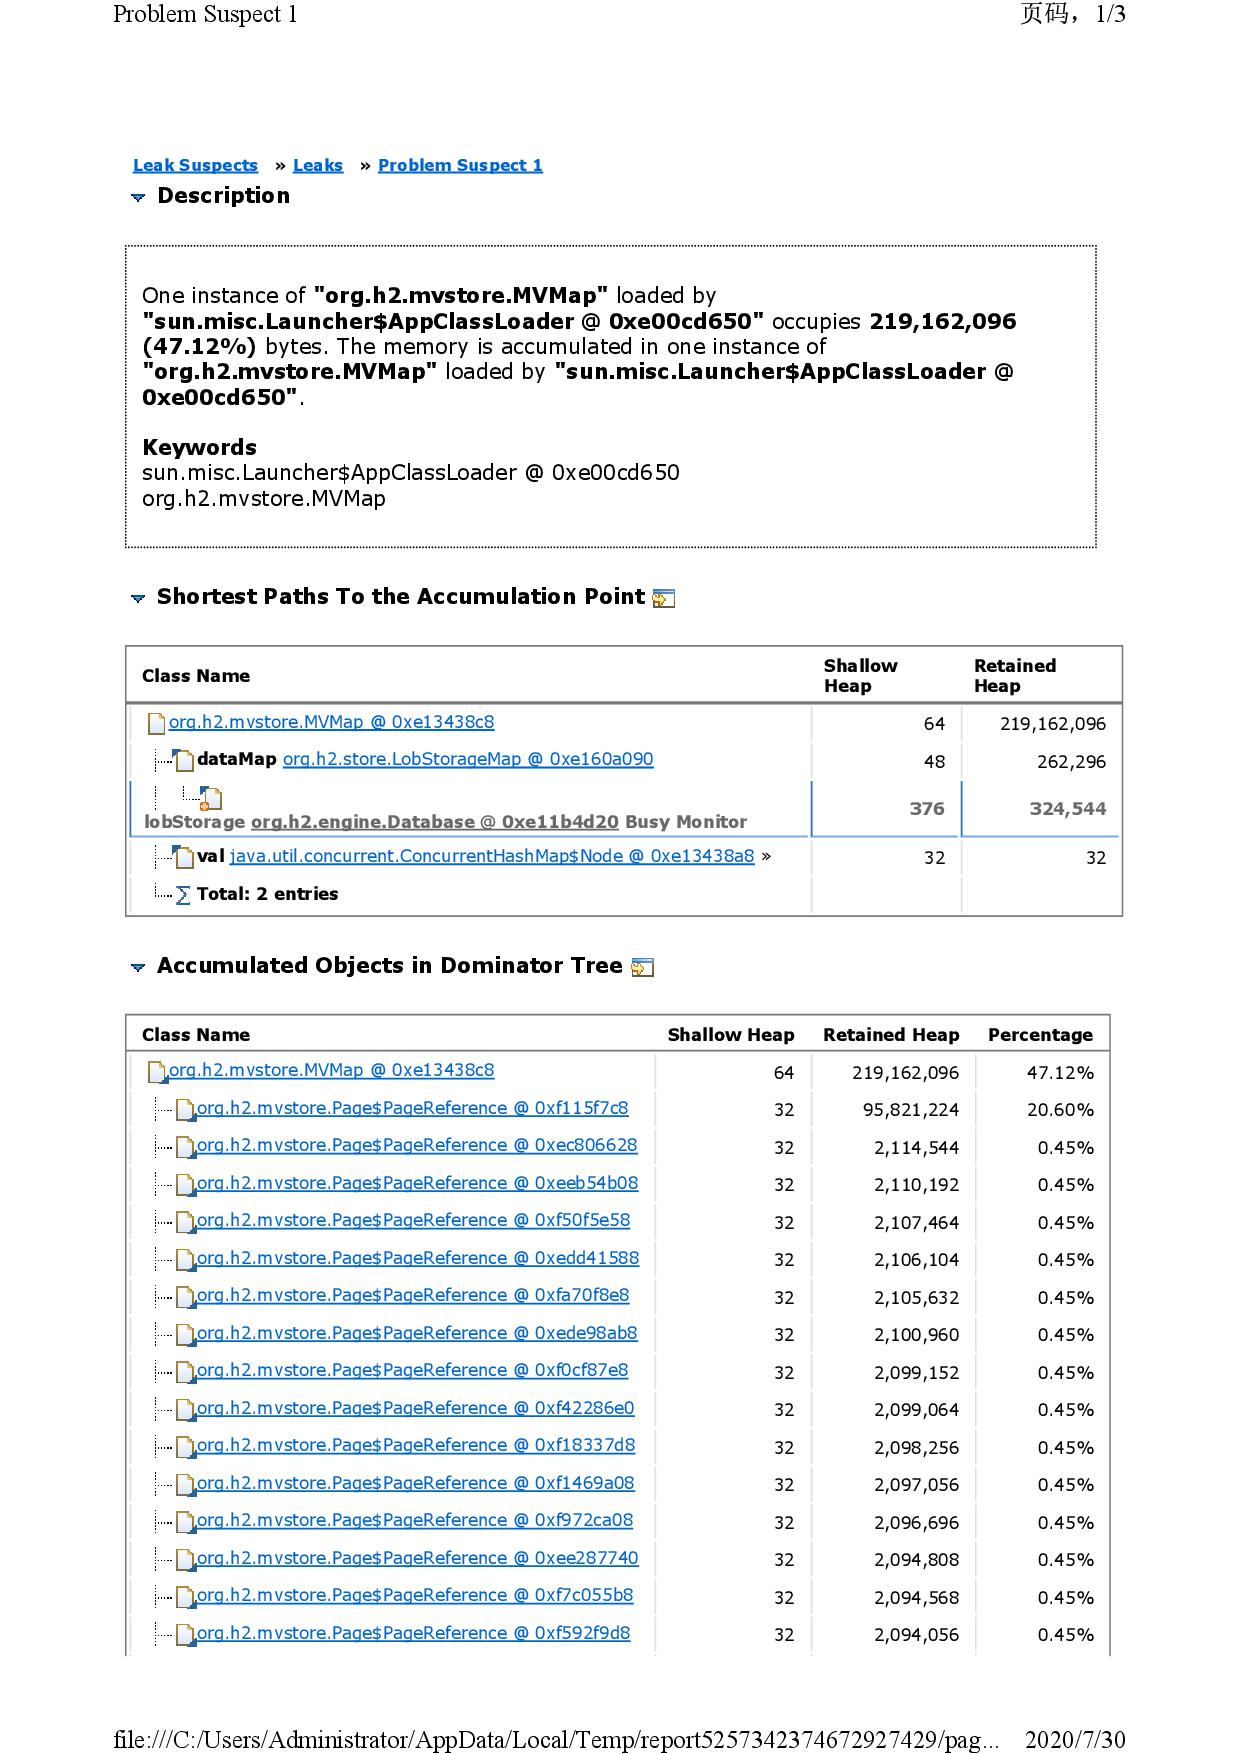
Task: Click the val ConcurrentHashMap$Node object icon
Action: pos(183,857)
